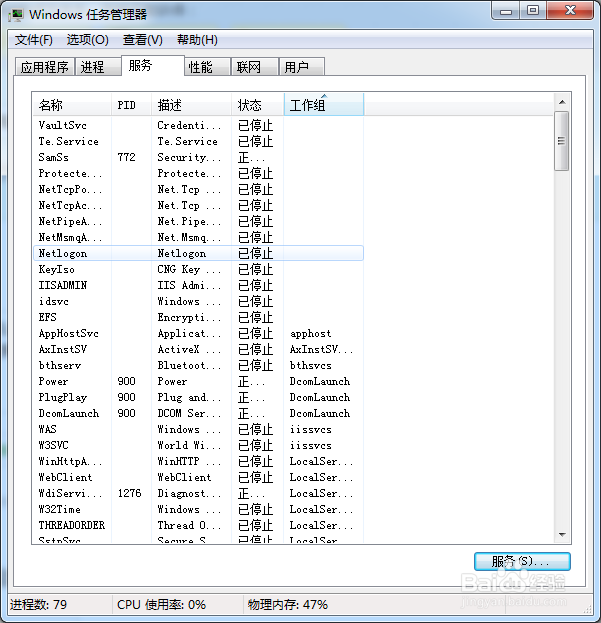This screenshot has height=623, width=601.
Task: Open the 服务(S)... button
Action: [x=522, y=561]
